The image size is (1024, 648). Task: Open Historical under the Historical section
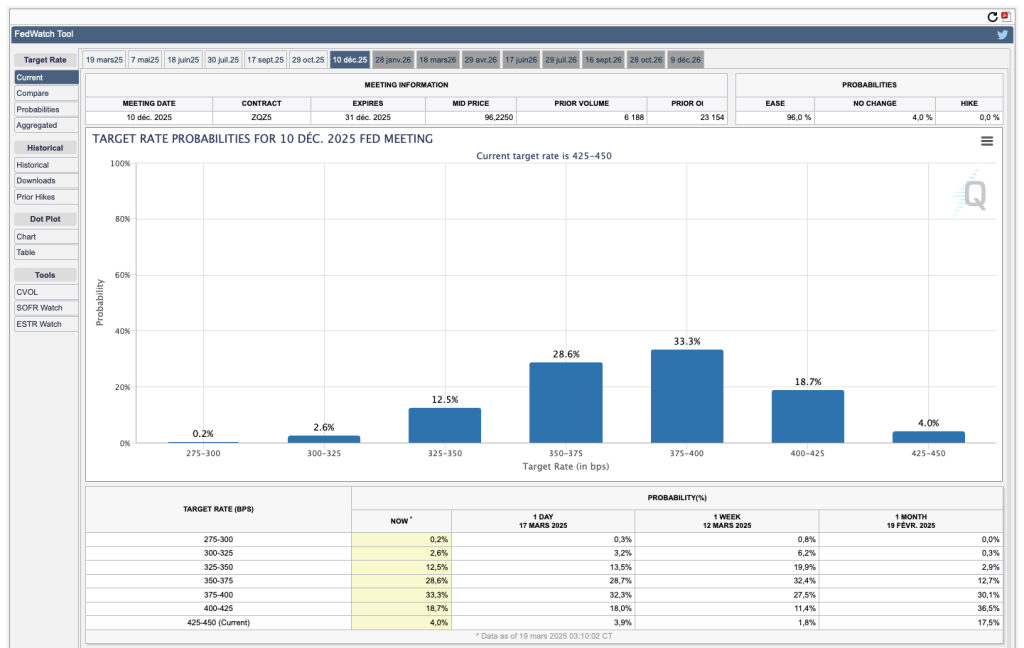coord(46,165)
